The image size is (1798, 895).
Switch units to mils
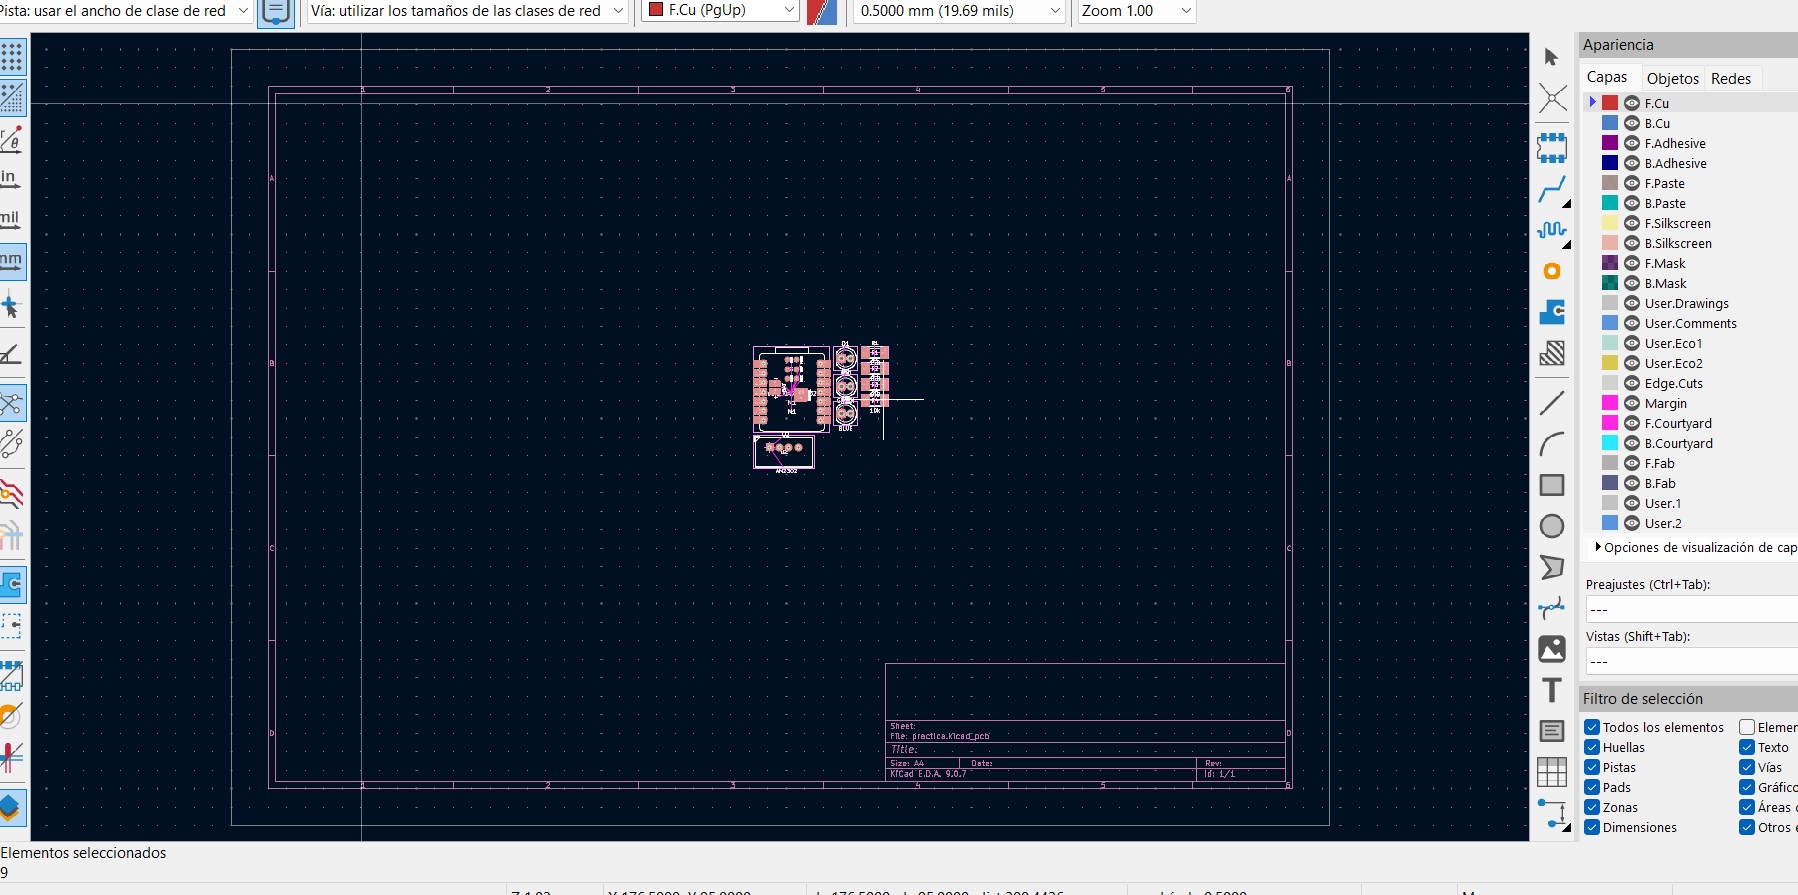pos(10,220)
